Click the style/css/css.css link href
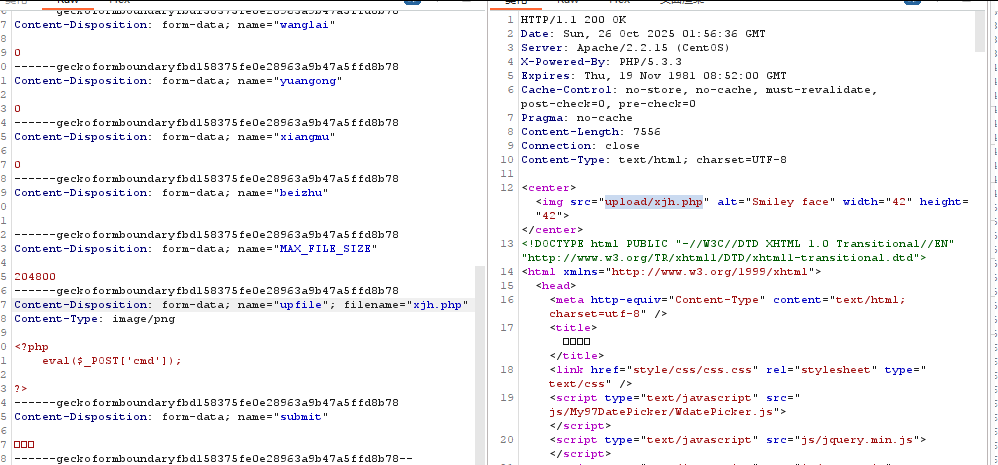Viewport: 998px width, 465px height. tap(692, 370)
